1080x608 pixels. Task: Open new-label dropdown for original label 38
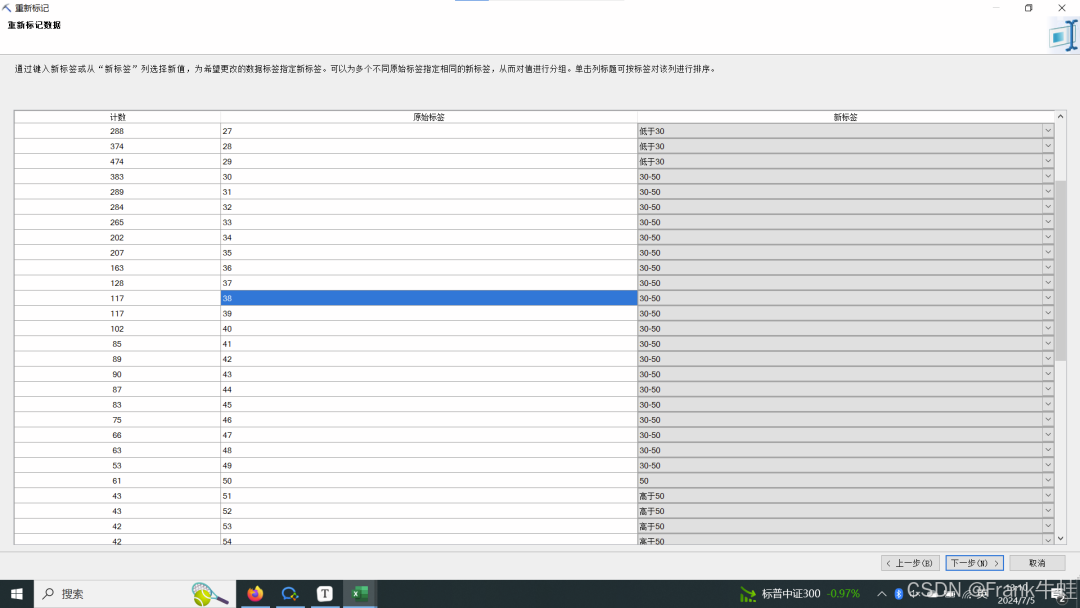pos(1048,298)
